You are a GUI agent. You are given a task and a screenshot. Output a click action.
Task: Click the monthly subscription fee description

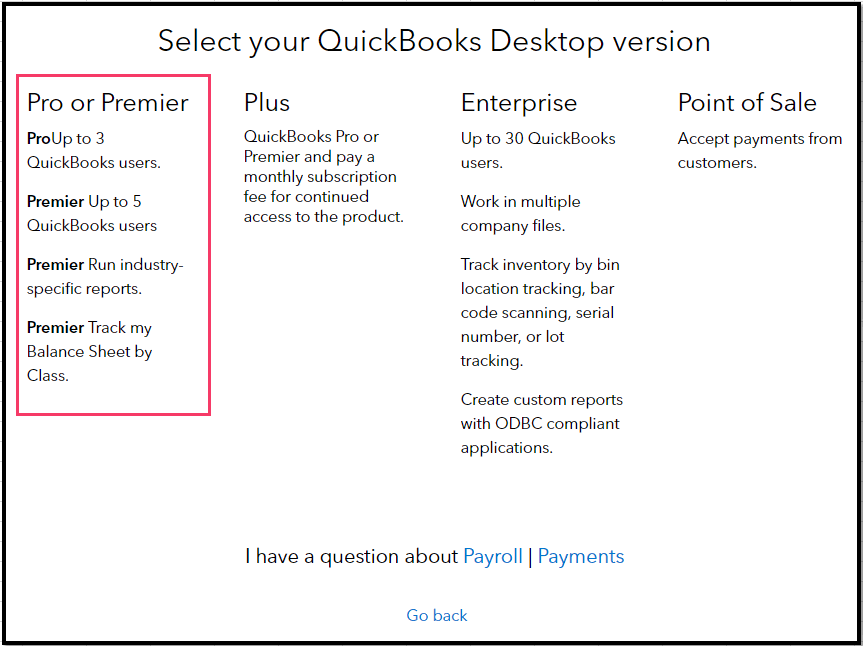point(323,177)
